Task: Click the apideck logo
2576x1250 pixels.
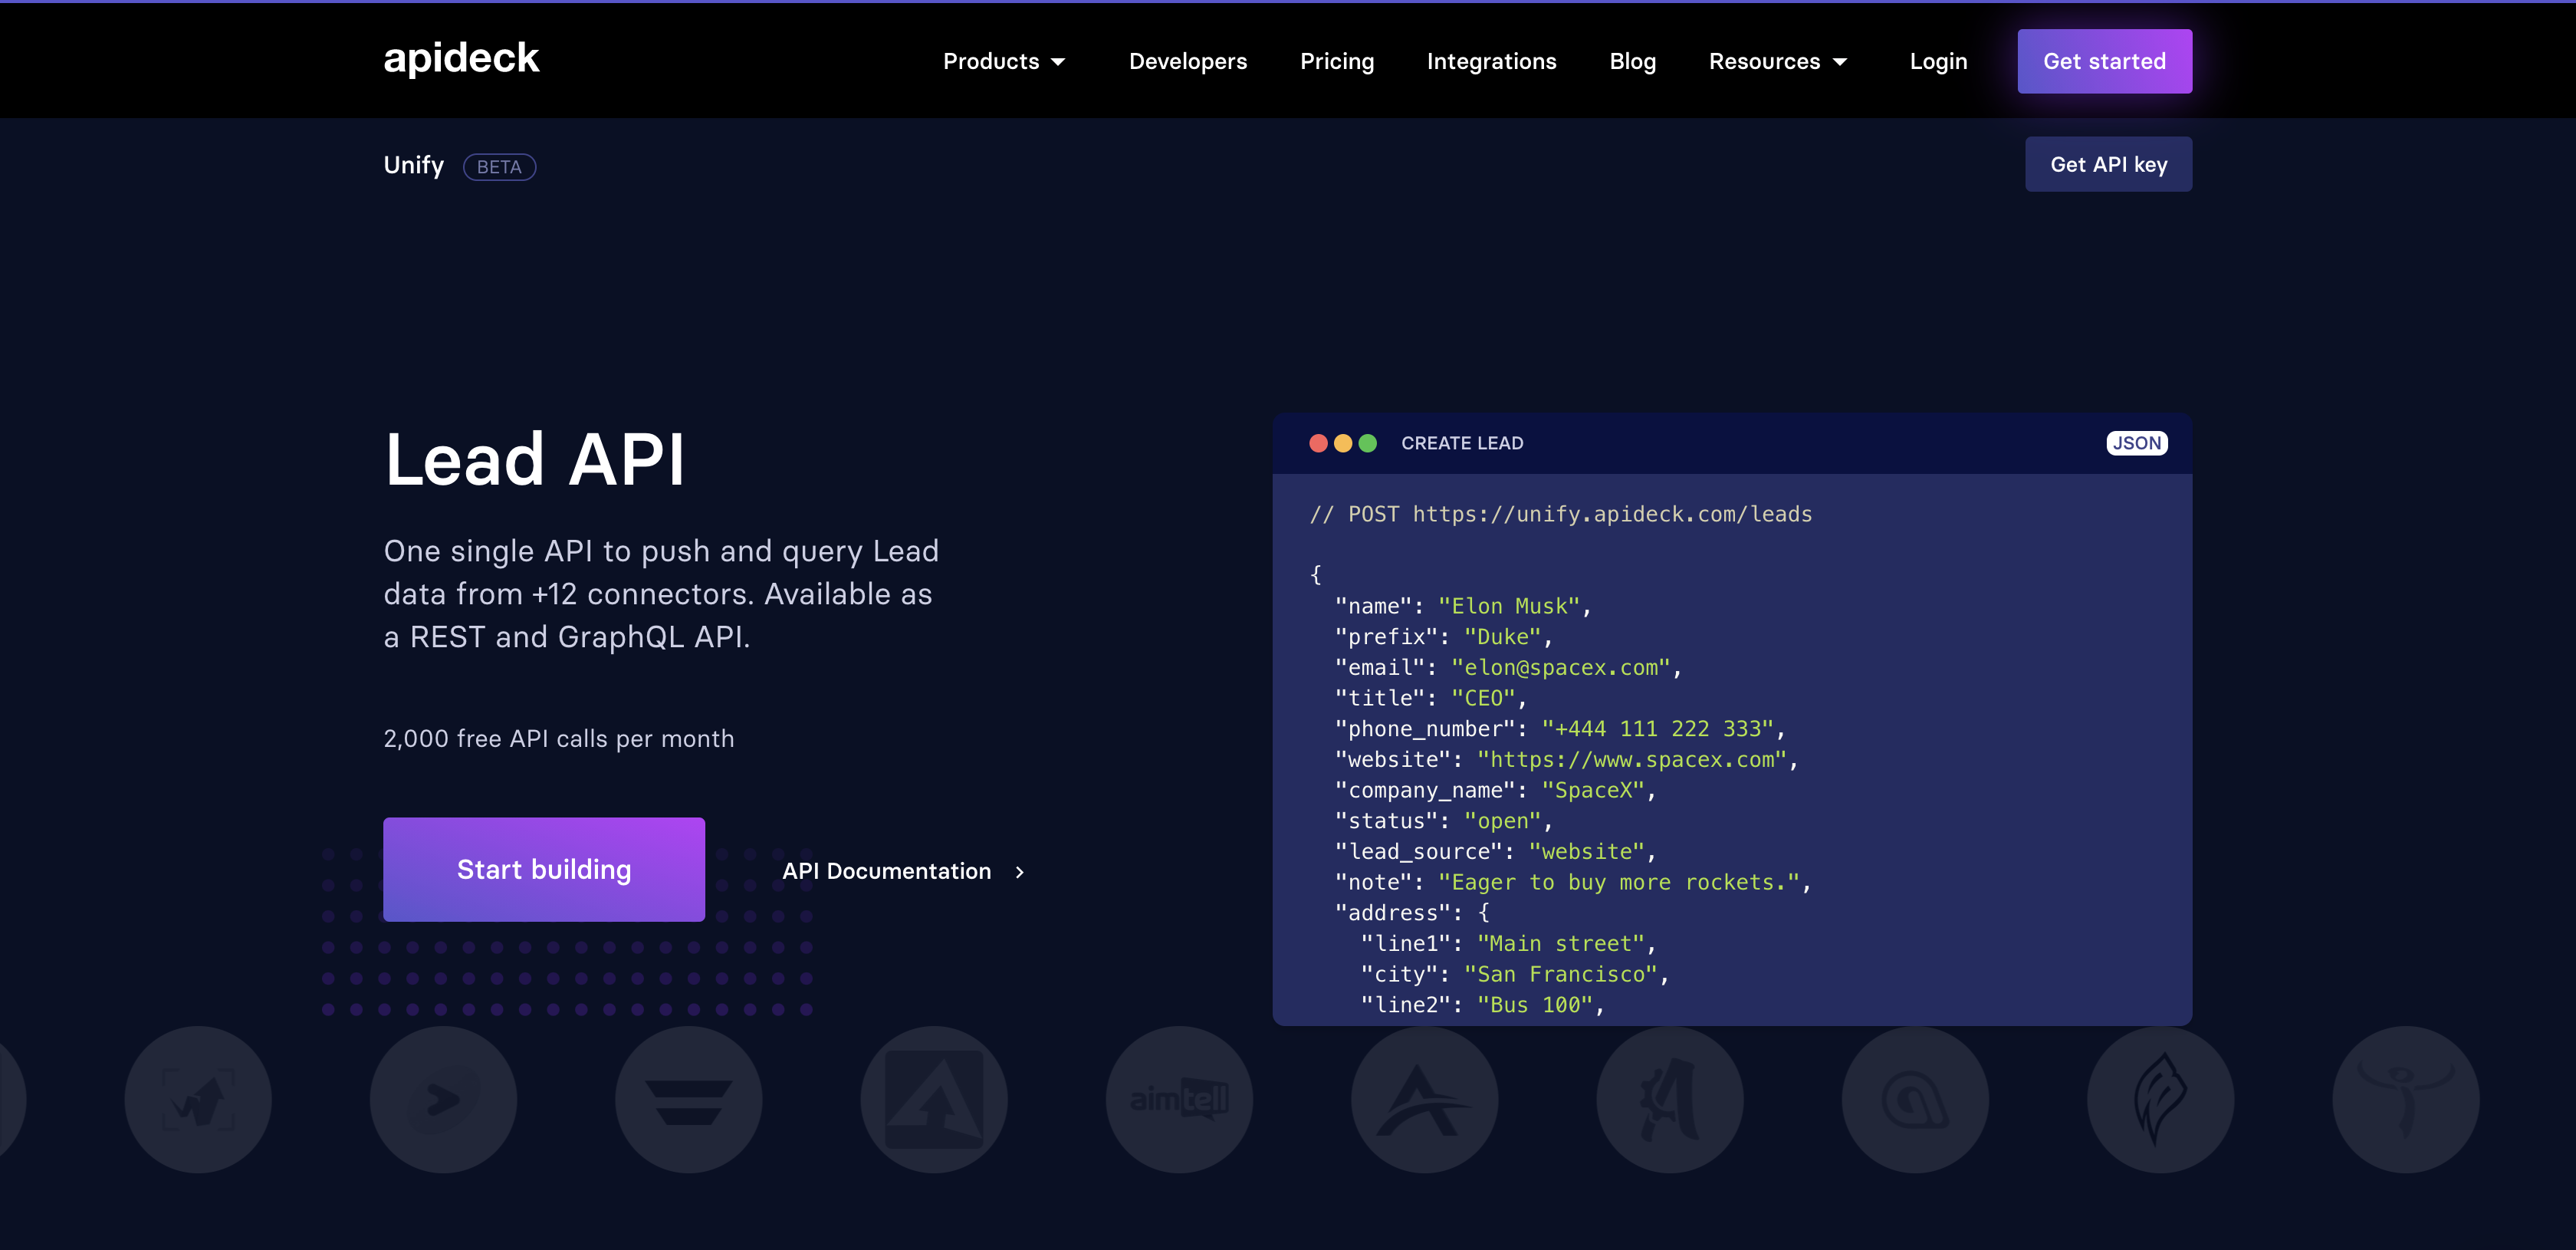Action: (461, 58)
